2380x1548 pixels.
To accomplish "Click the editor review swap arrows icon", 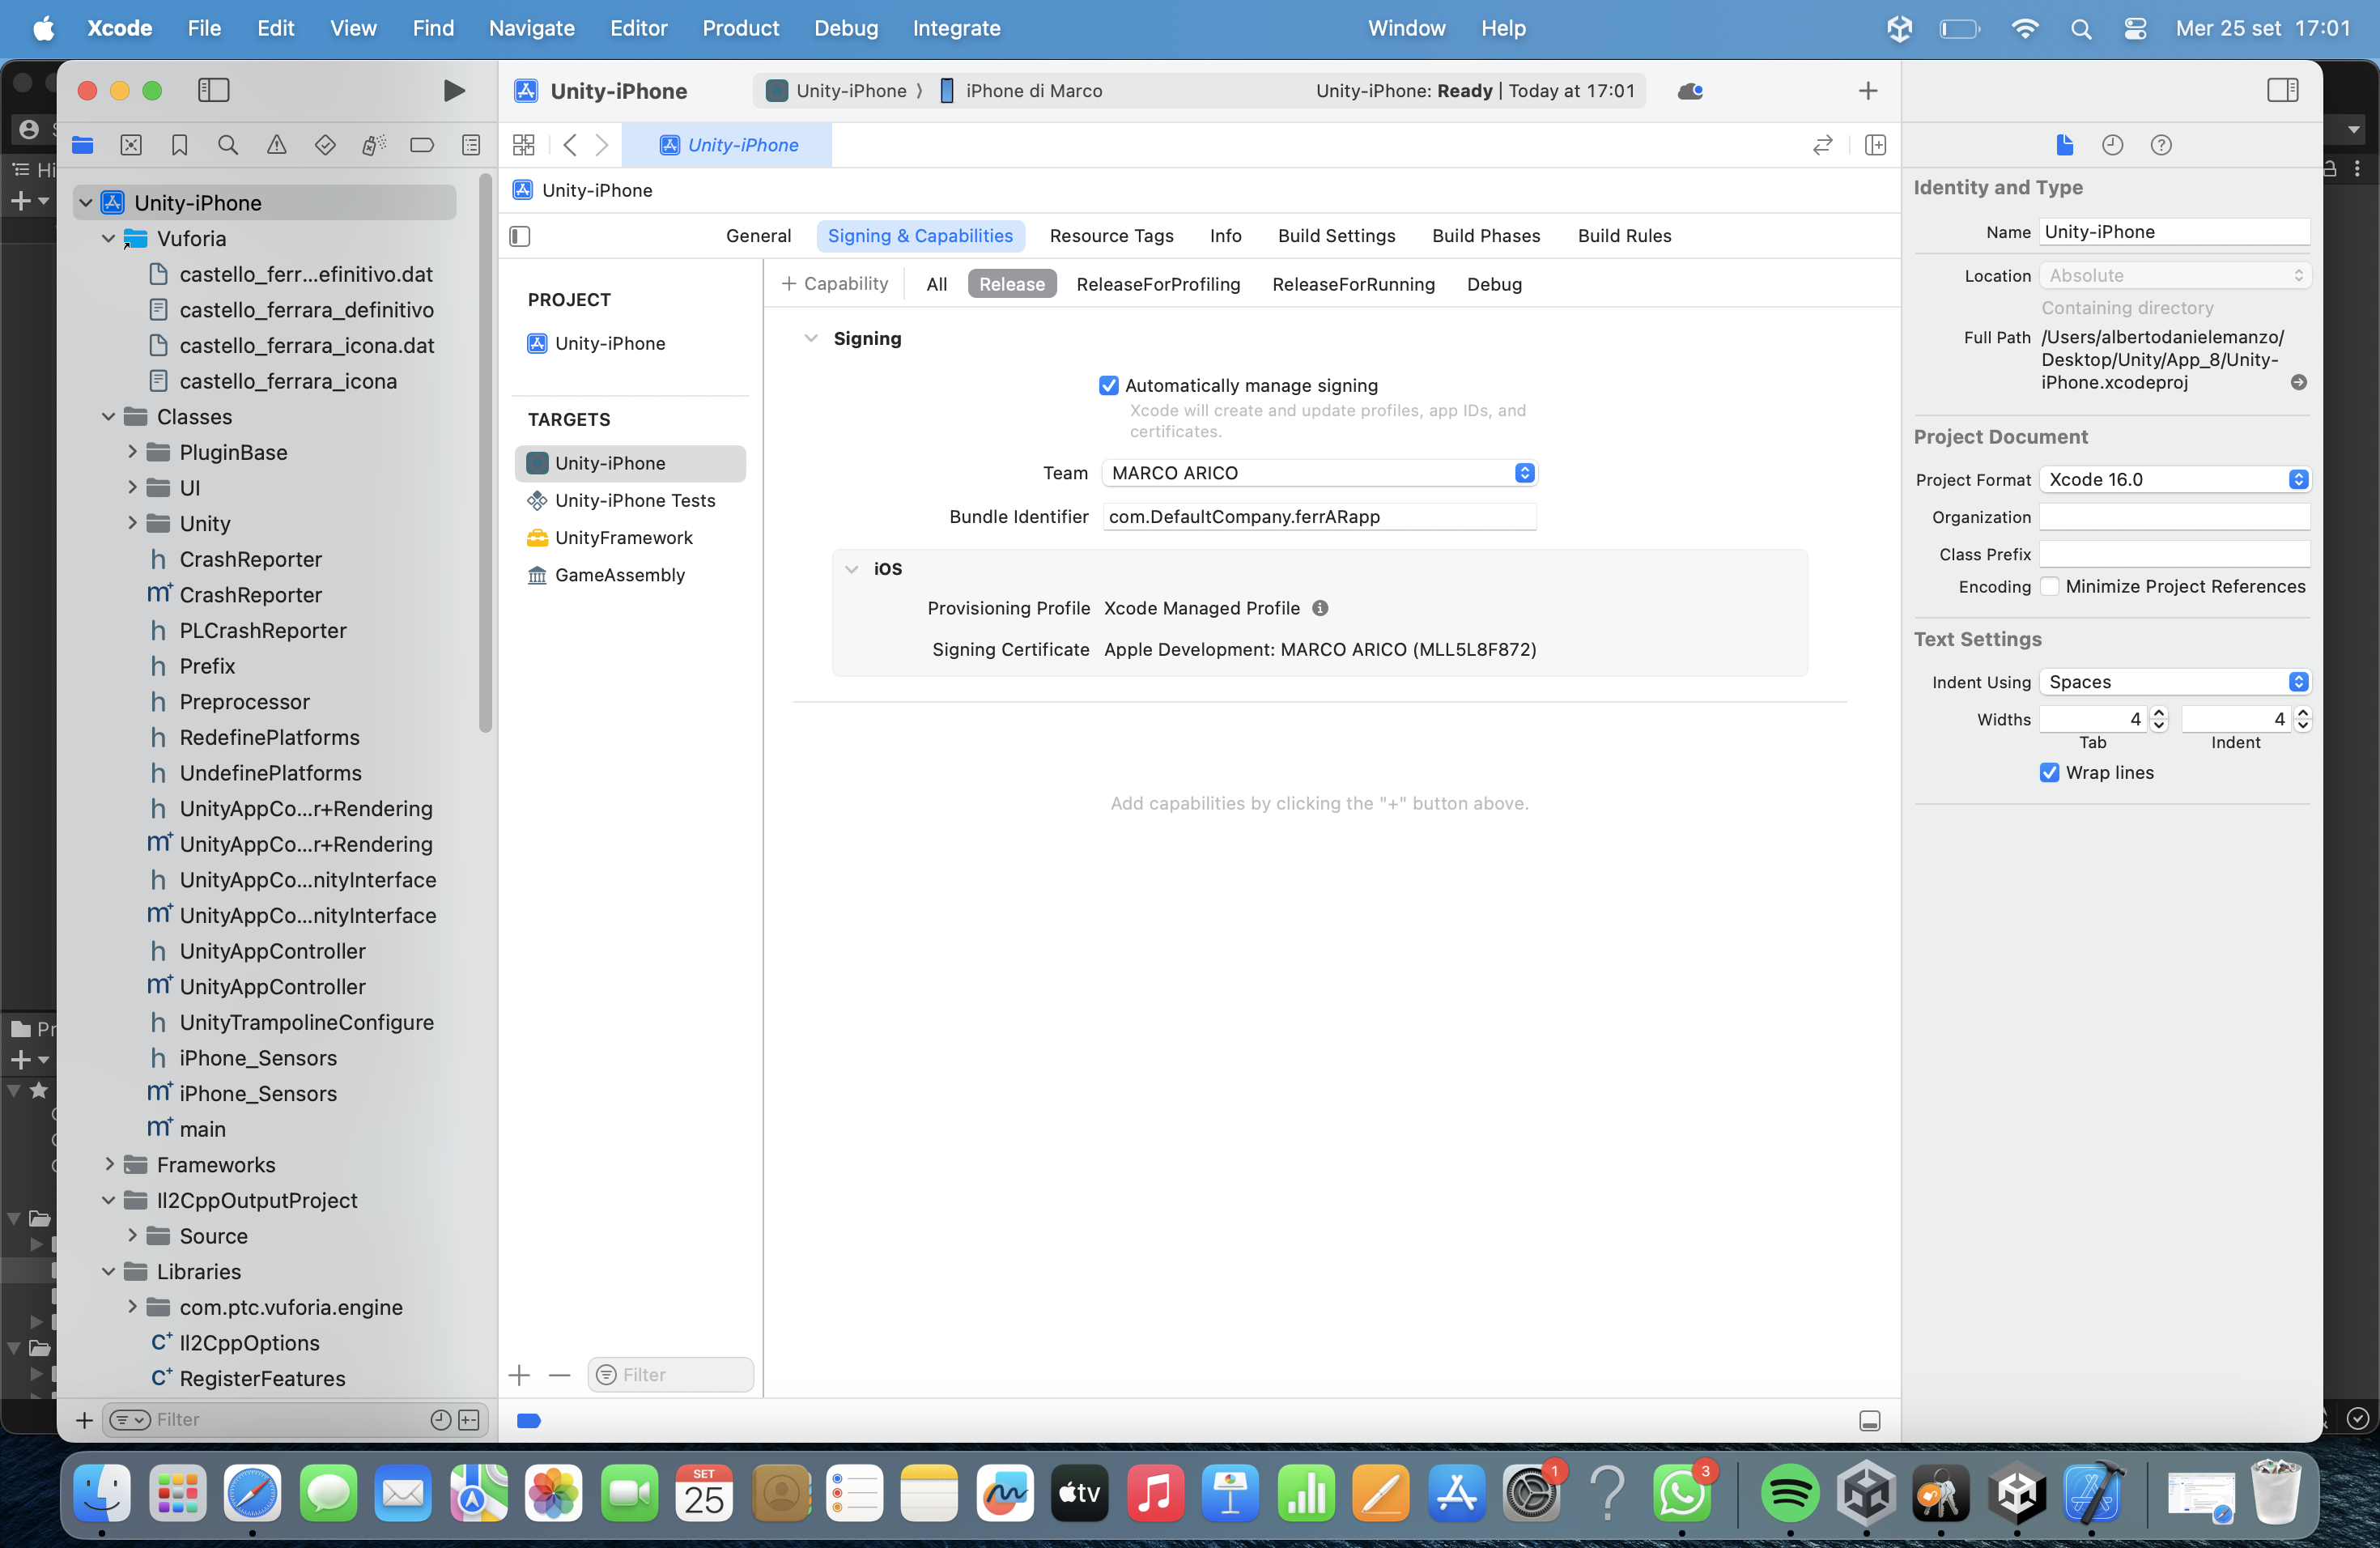I will click(1823, 145).
